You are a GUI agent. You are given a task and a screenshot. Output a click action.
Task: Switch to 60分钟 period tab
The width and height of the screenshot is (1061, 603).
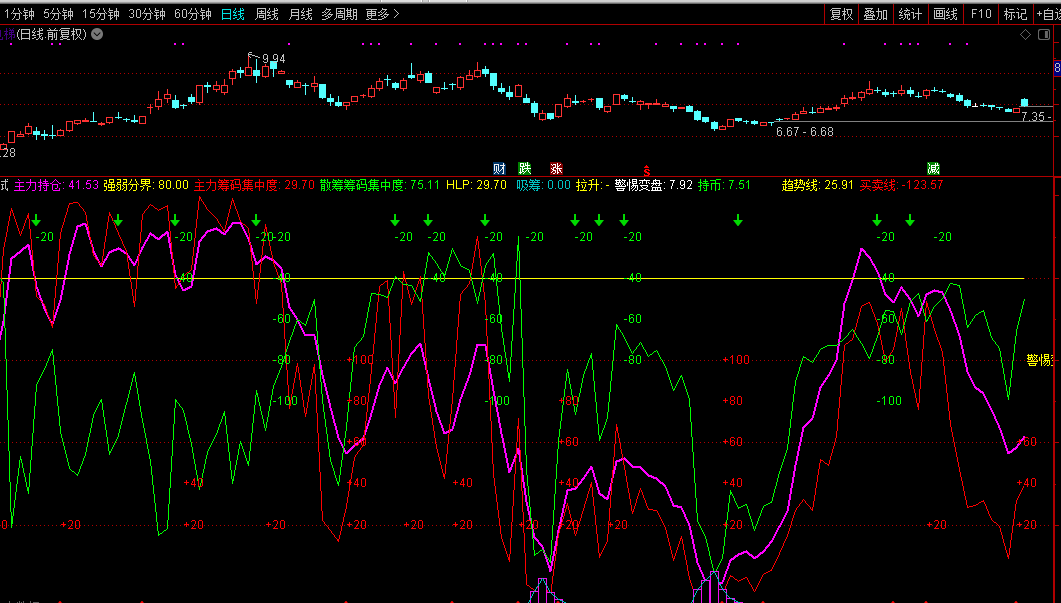[x=192, y=14]
